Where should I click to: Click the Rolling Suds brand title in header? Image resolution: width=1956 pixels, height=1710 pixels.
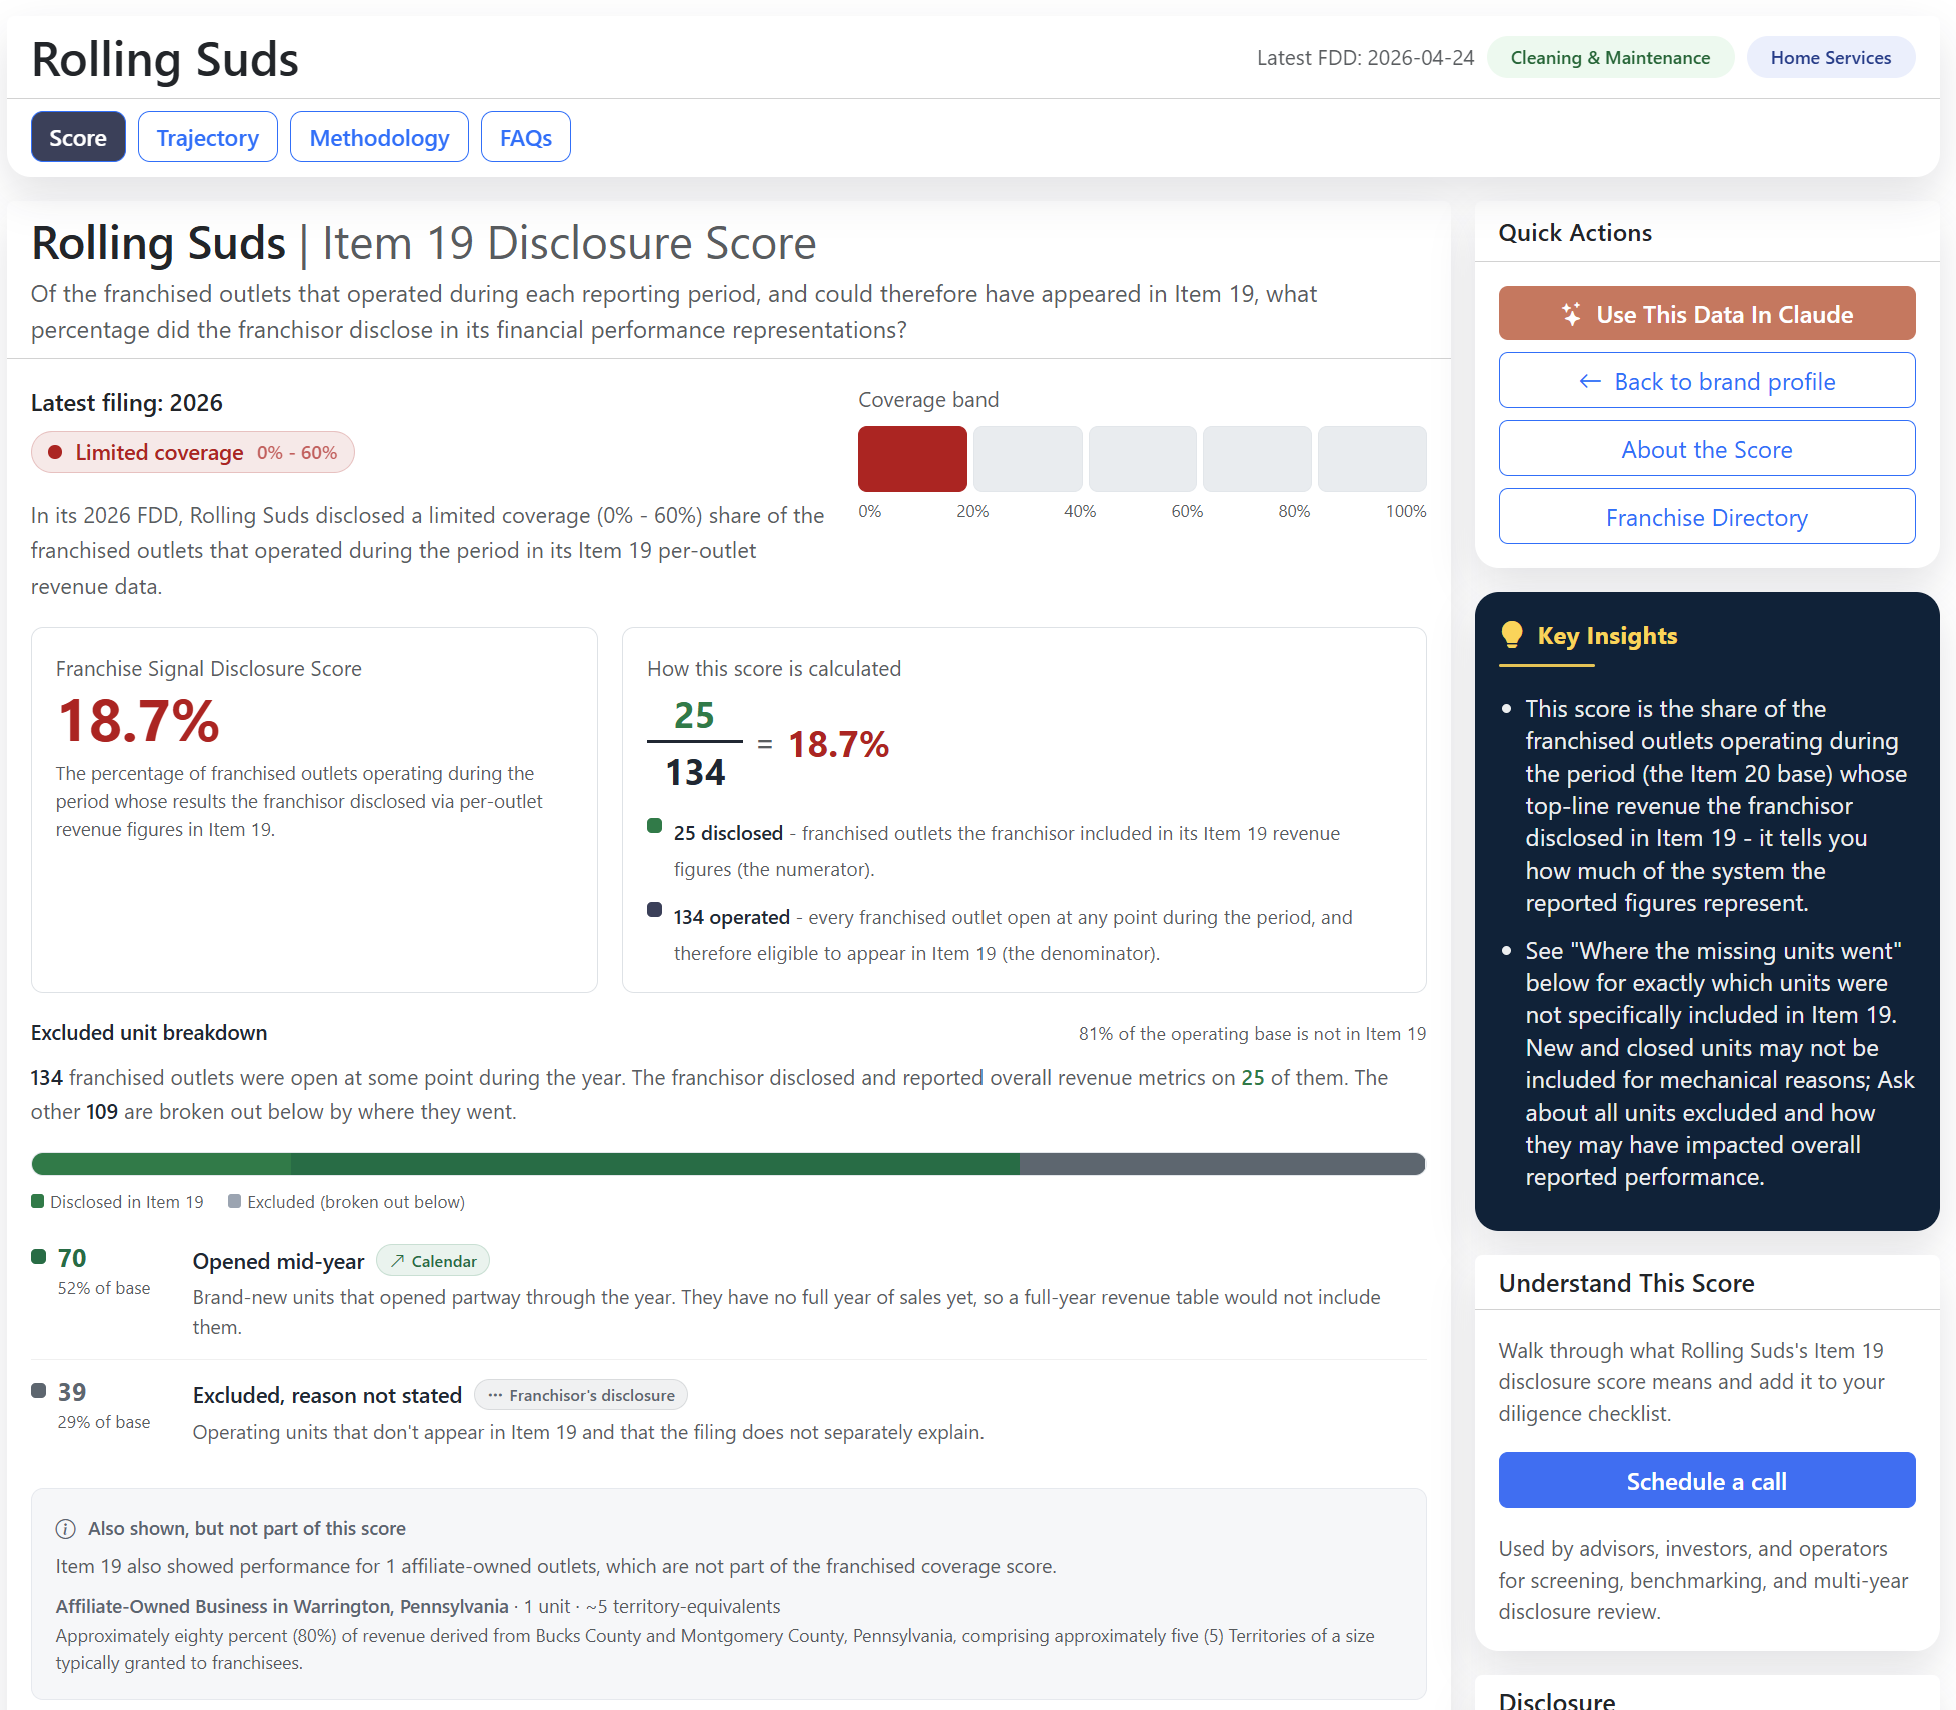tap(165, 59)
